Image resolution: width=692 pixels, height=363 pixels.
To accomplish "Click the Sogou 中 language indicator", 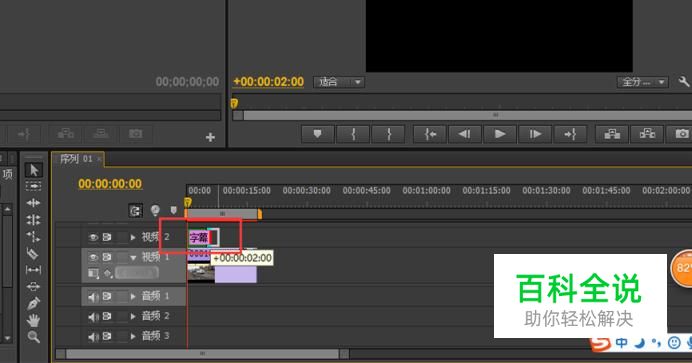I will coord(621,342).
